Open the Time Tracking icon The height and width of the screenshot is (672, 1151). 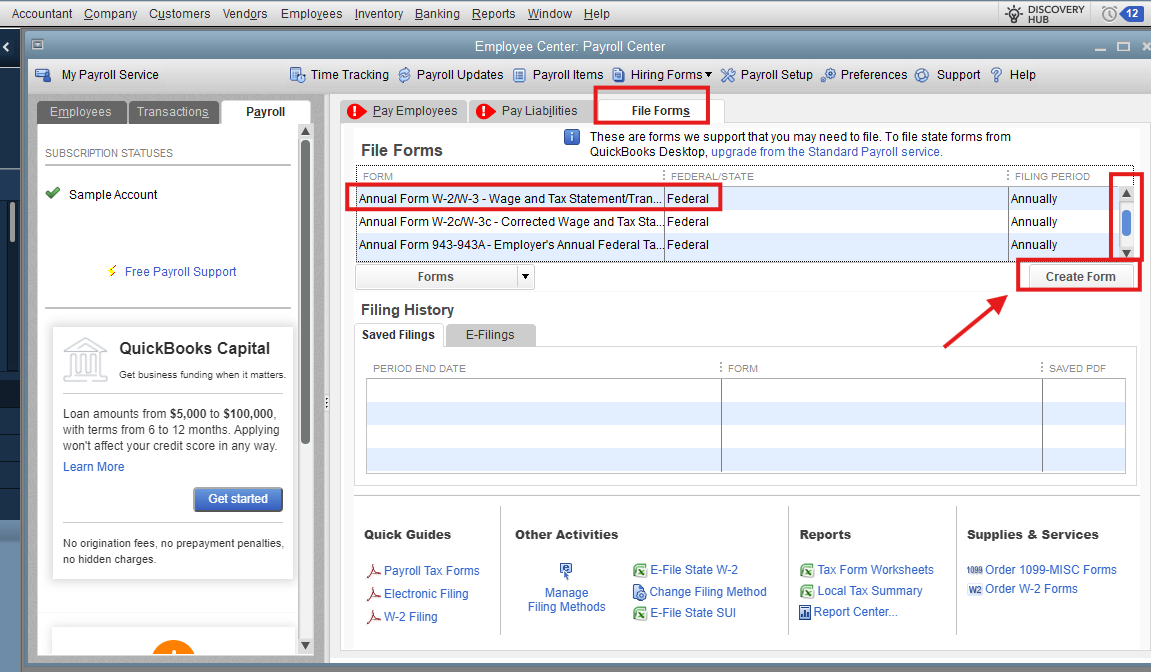coord(297,75)
